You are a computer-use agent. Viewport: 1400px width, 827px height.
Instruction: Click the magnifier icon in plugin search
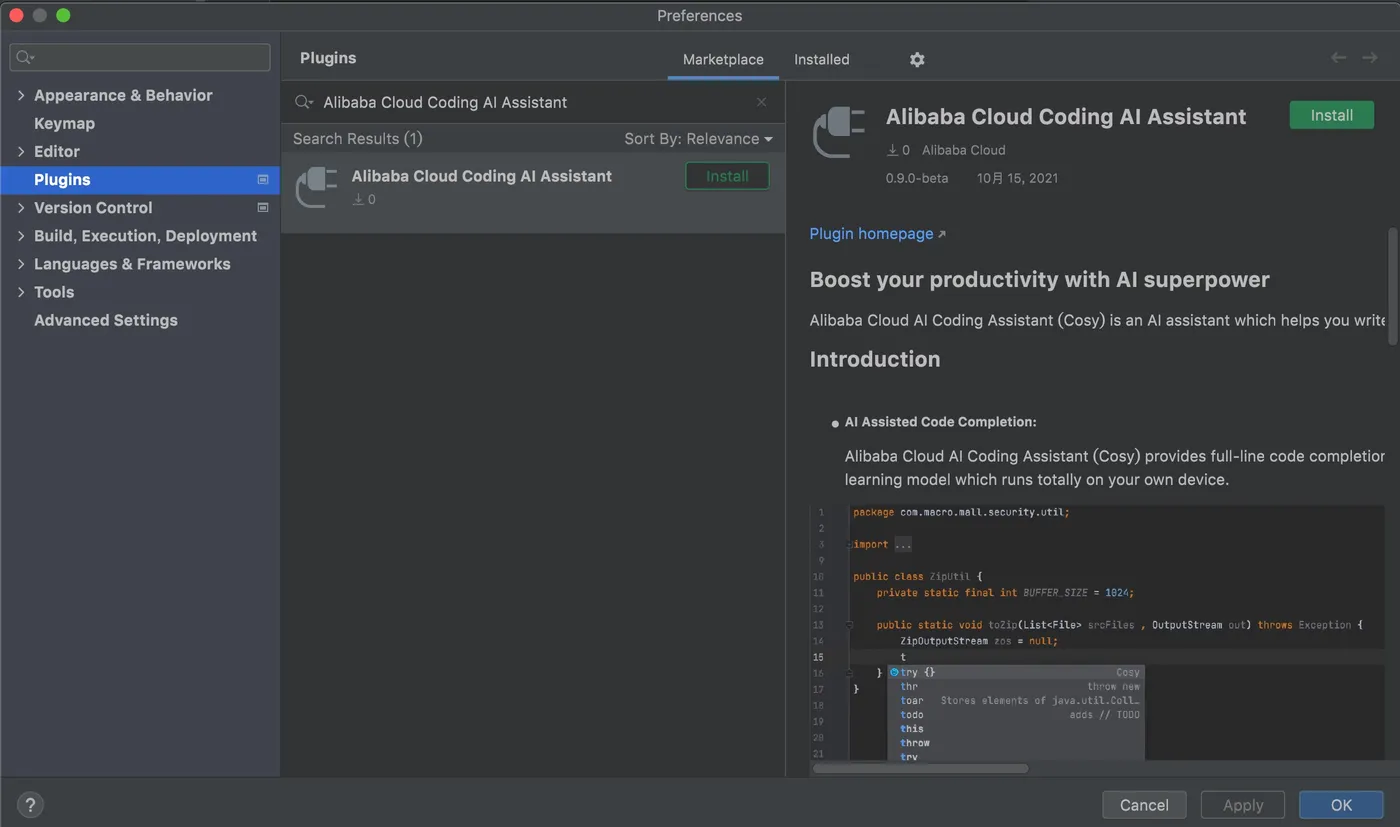tap(303, 102)
